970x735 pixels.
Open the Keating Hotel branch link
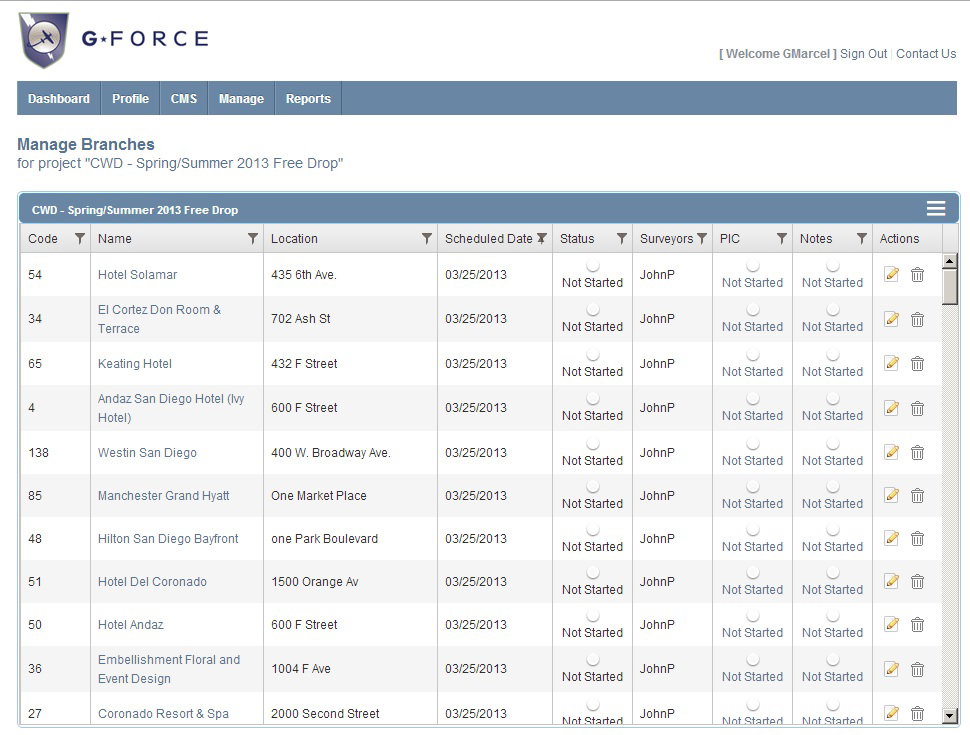click(x=135, y=364)
